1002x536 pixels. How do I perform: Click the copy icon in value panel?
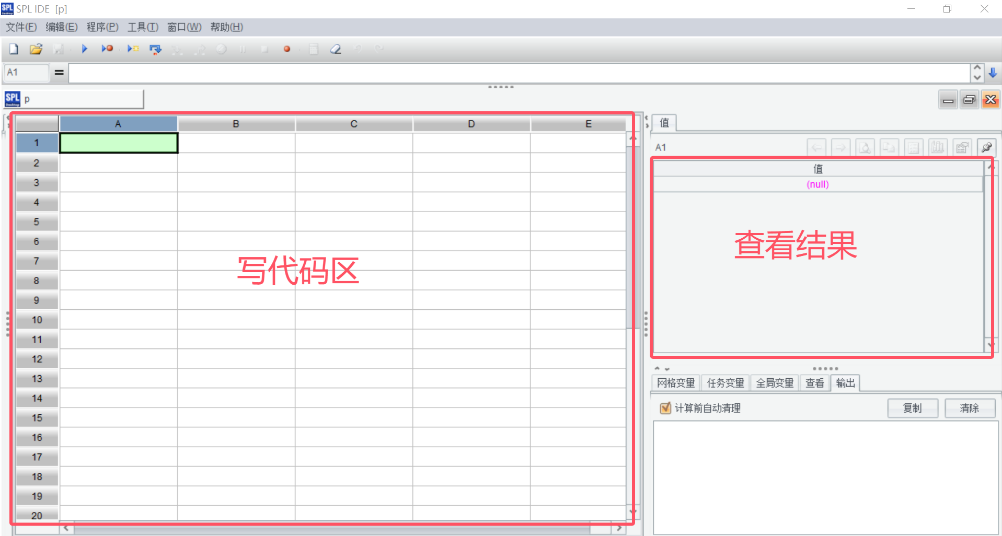point(889,148)
